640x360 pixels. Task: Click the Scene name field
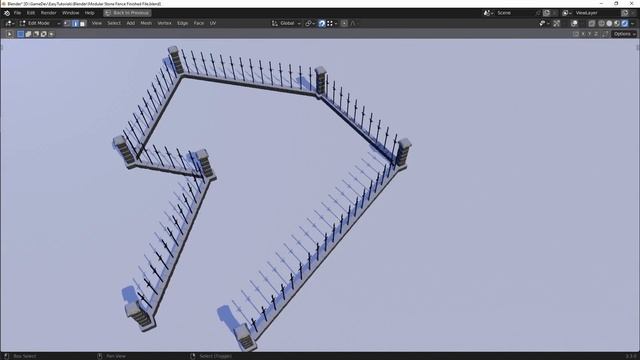pos(515,13)
